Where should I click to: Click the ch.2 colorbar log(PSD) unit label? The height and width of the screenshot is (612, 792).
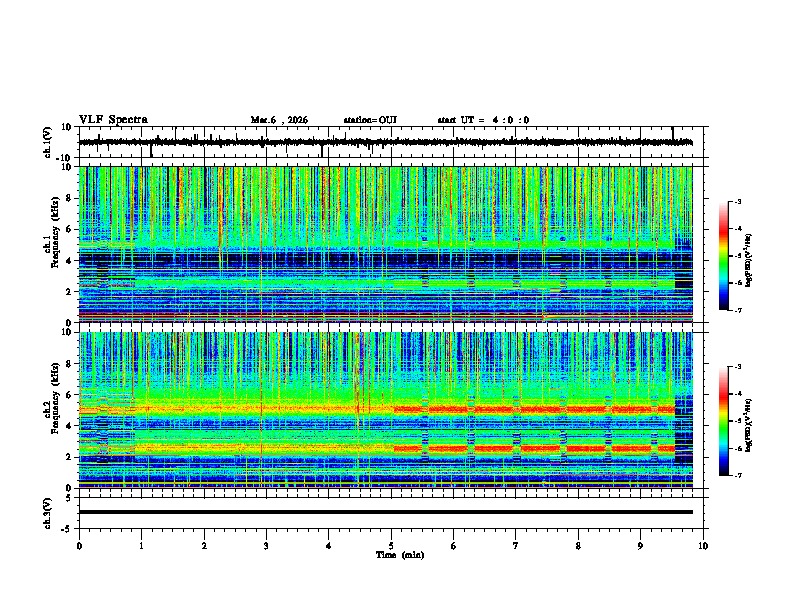point(749,425)
